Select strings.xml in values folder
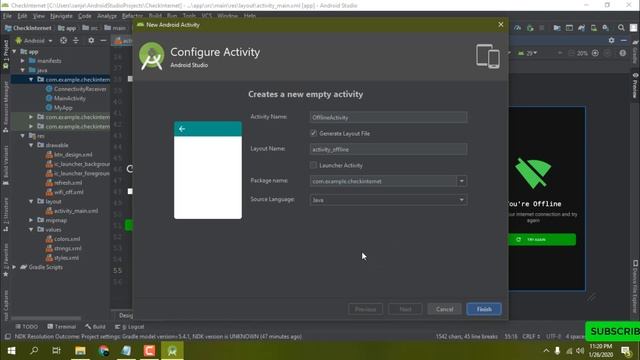Screen dimensions: 640x360 (x=64, y=249)
